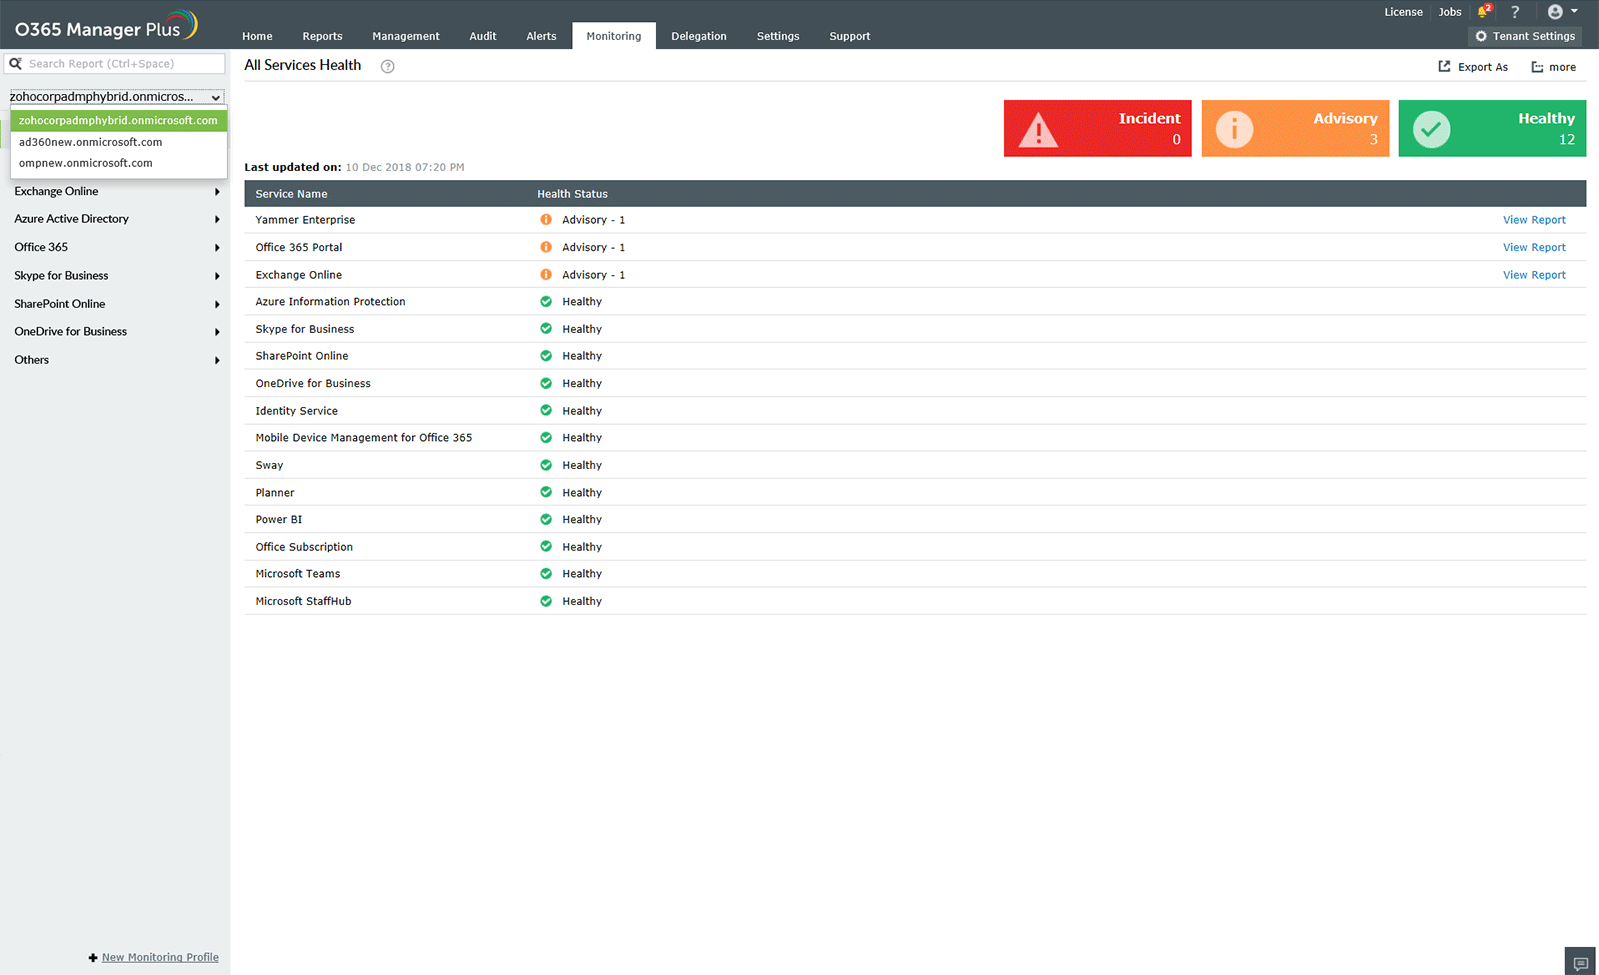Image resolution: width=1599 pixels, height=975 pixels.
Task: Open the chat feedback icon at bottom right
Action: [1580, 963]
